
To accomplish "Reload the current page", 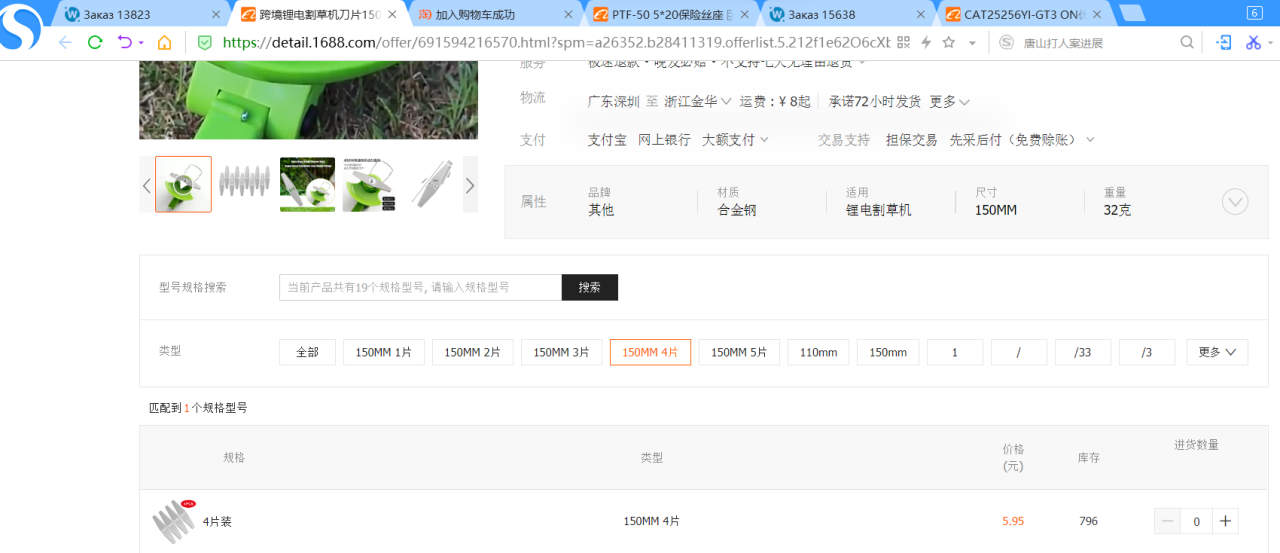I will (x=95, y=42).
